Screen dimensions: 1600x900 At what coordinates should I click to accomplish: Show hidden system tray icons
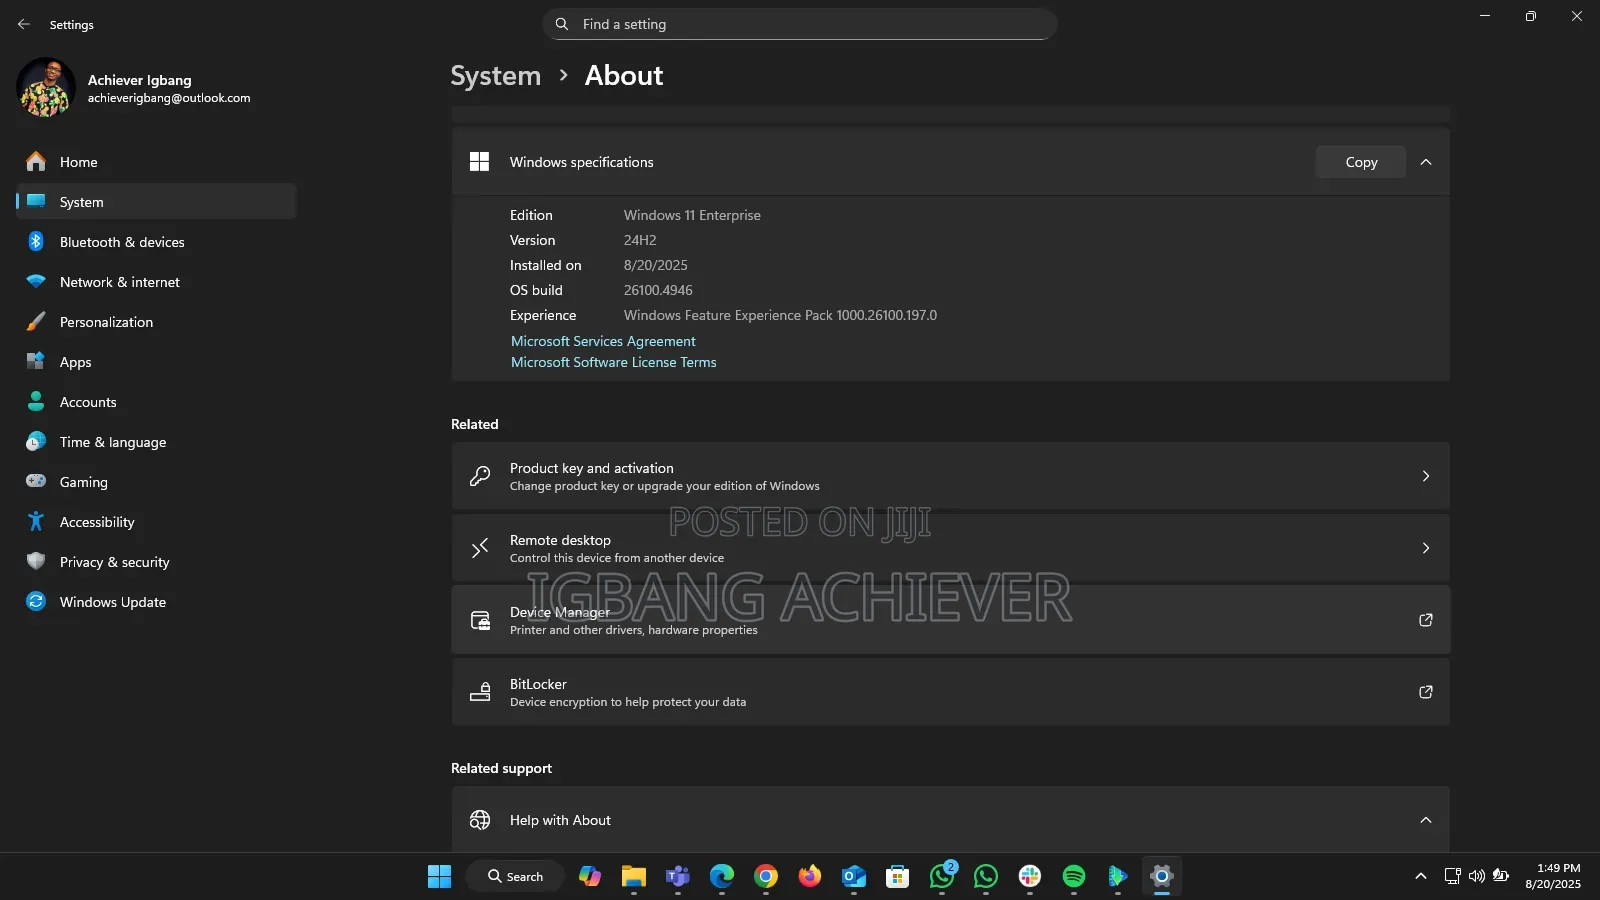pos(1421,877)
